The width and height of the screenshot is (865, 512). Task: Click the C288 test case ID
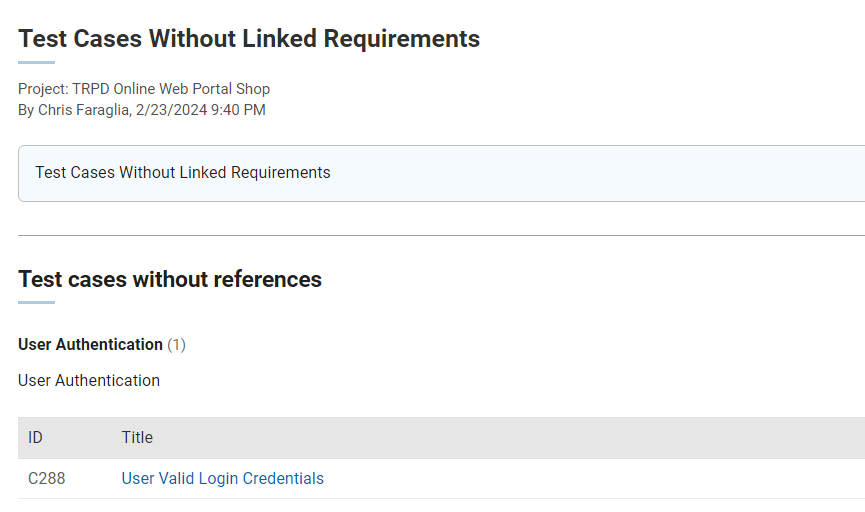point(46,478)
